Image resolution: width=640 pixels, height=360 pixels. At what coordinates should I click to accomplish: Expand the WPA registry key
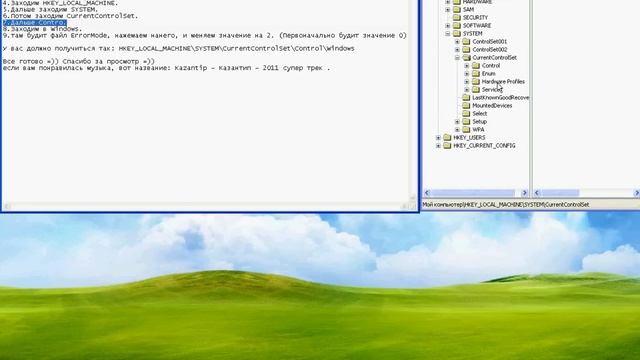click(x=457, y=129)
